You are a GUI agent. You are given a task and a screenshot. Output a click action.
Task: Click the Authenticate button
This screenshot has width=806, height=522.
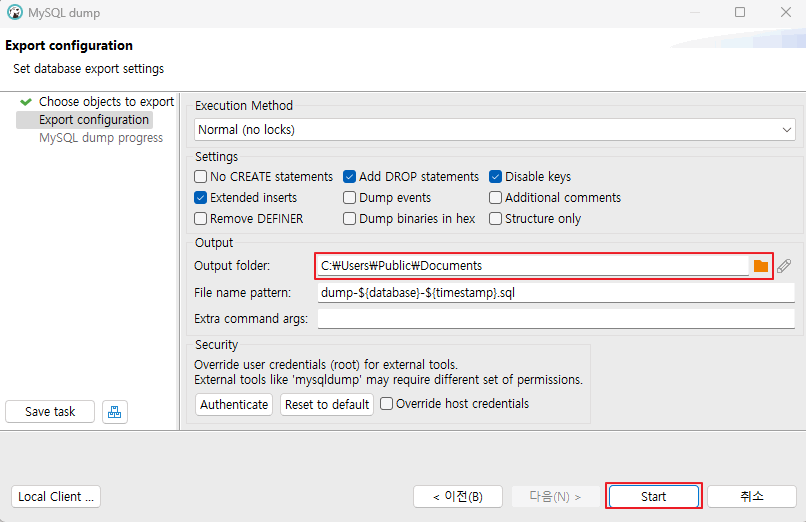(x=234, y=405)
